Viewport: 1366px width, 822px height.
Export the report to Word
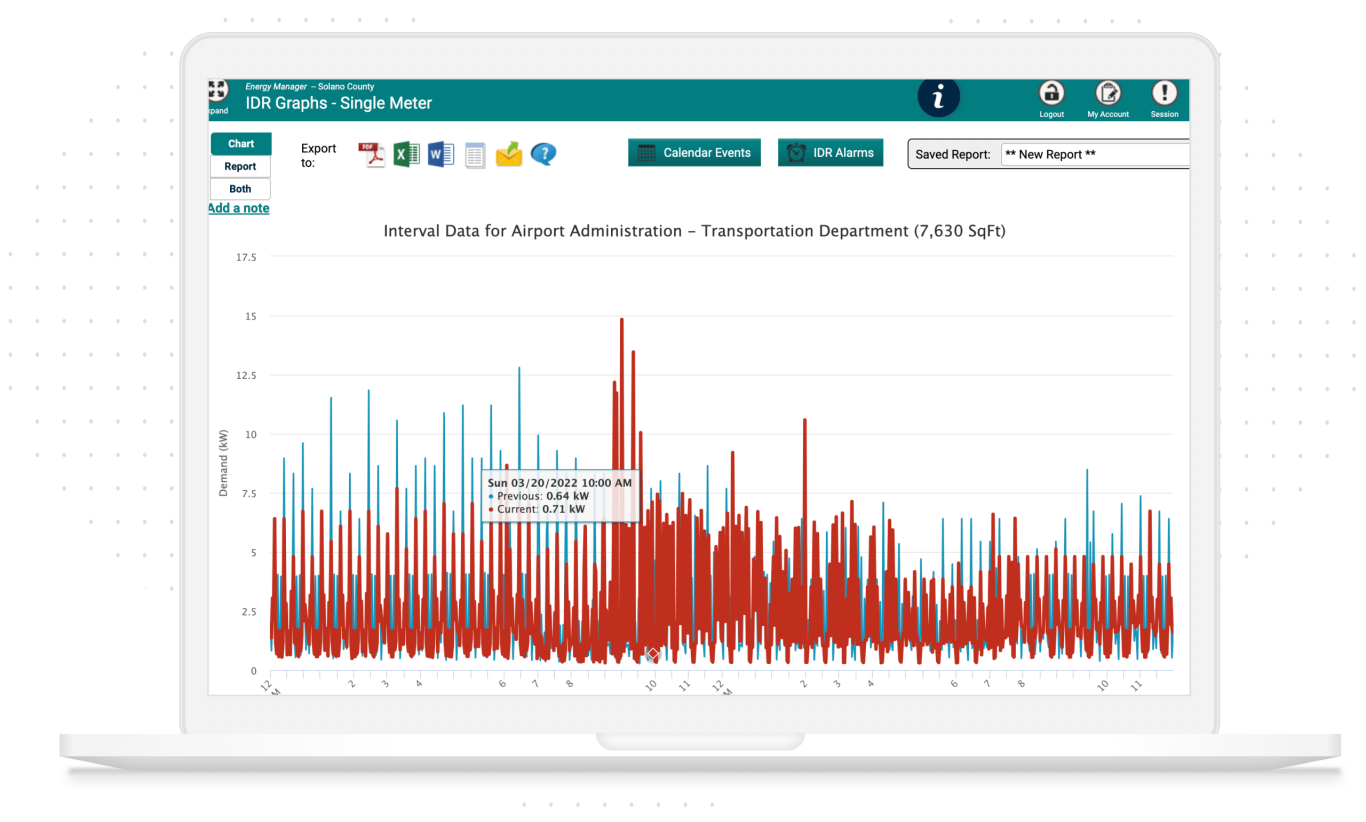440,154
